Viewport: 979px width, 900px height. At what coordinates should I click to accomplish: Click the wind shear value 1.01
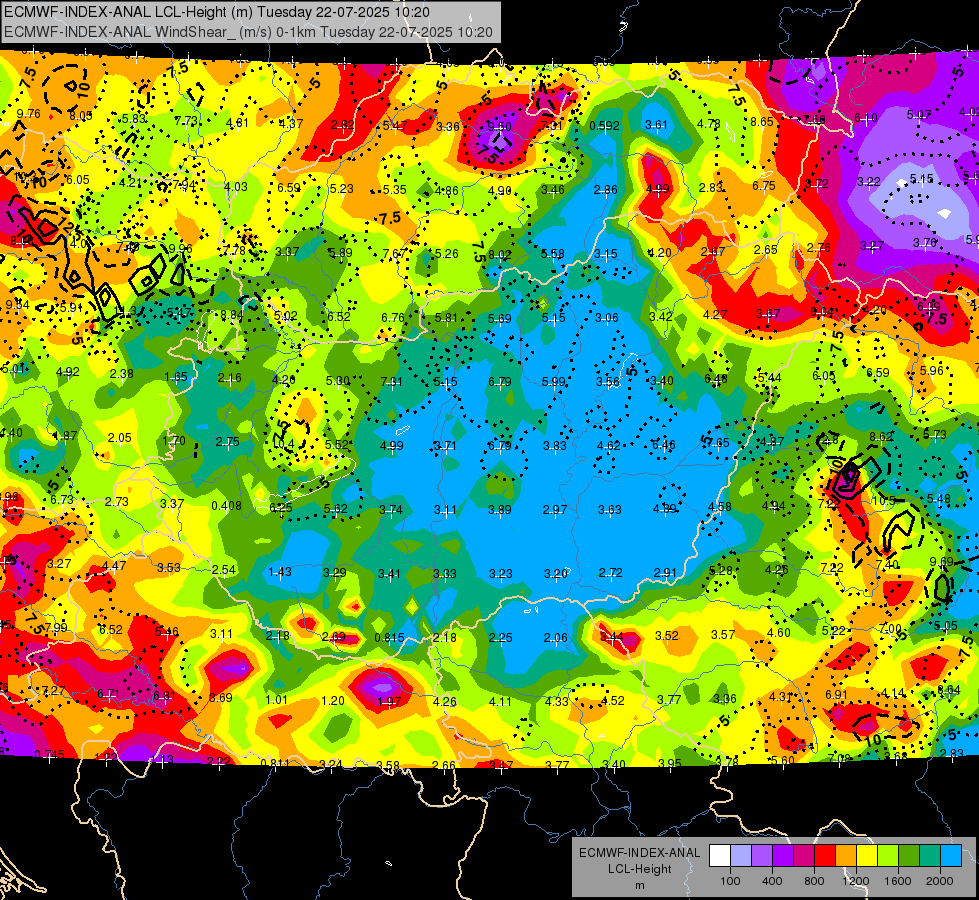[277, 700]
